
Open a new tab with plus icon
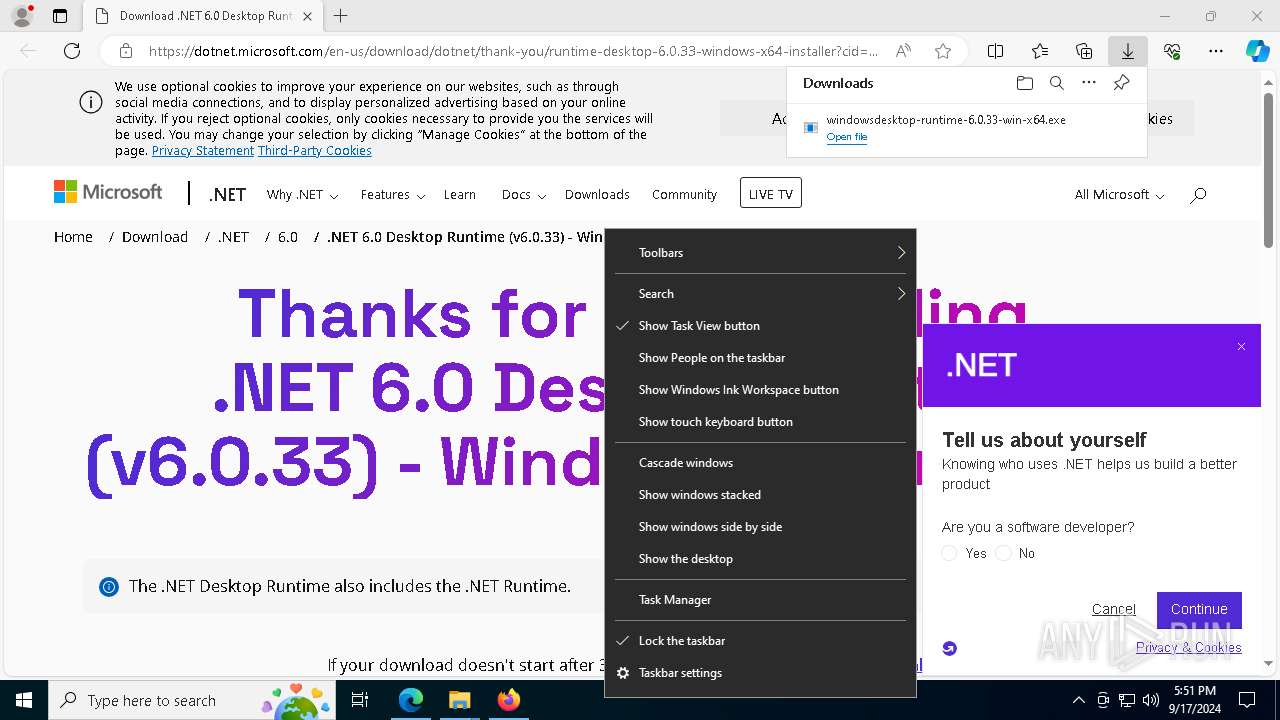tap(341, 16)
